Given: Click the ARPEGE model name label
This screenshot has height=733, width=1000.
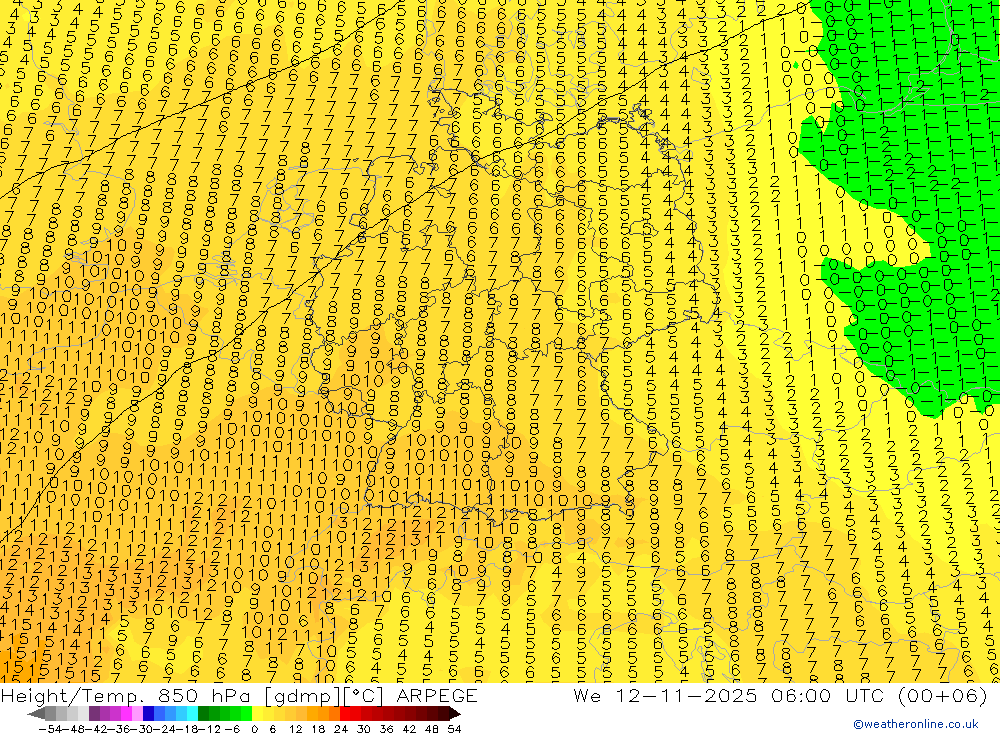Looking at the screenshot, I should click(437, 695).
